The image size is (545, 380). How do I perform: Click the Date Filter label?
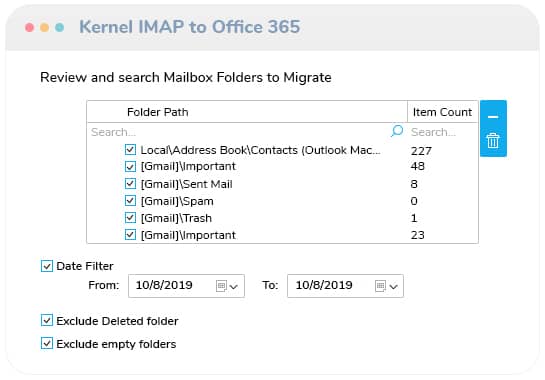pyautogui.click(x=85, y=266)
